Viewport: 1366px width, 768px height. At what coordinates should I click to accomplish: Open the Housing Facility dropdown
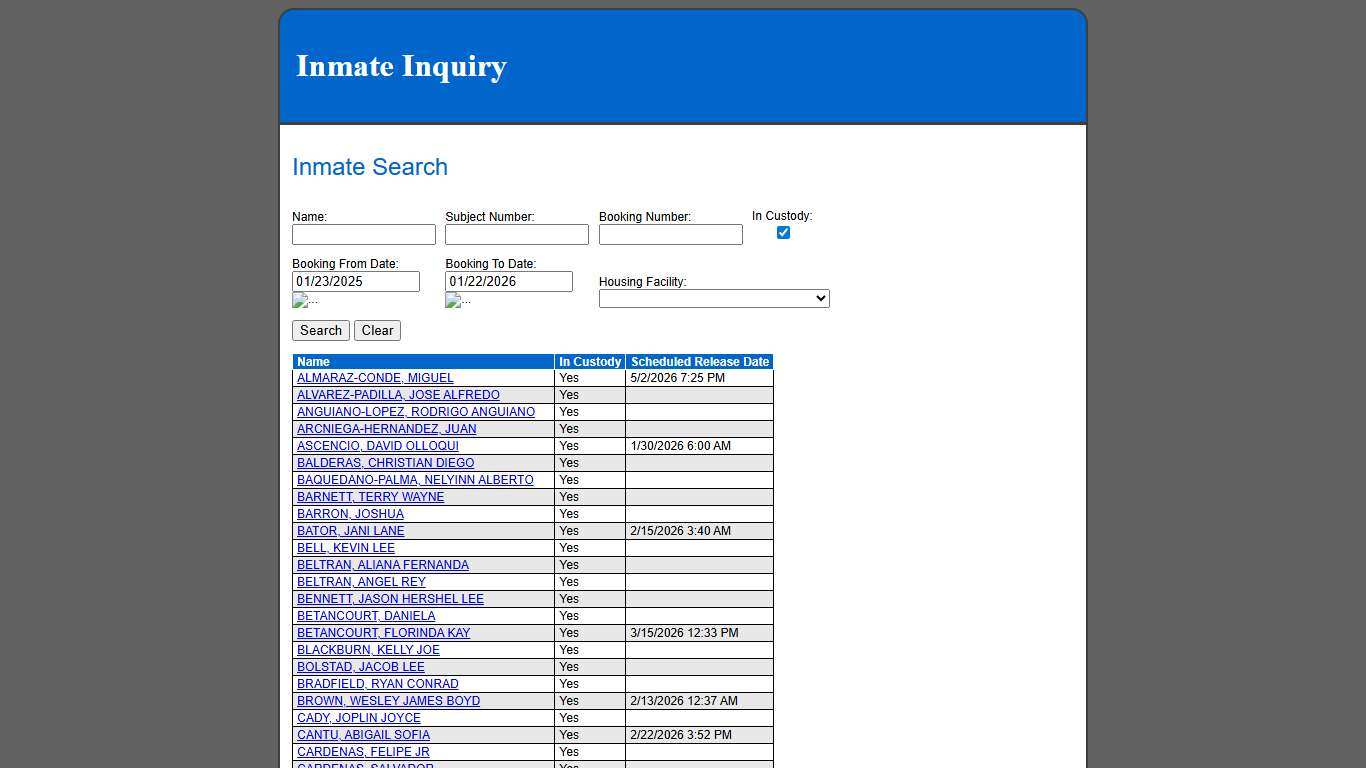click(713, 298)
